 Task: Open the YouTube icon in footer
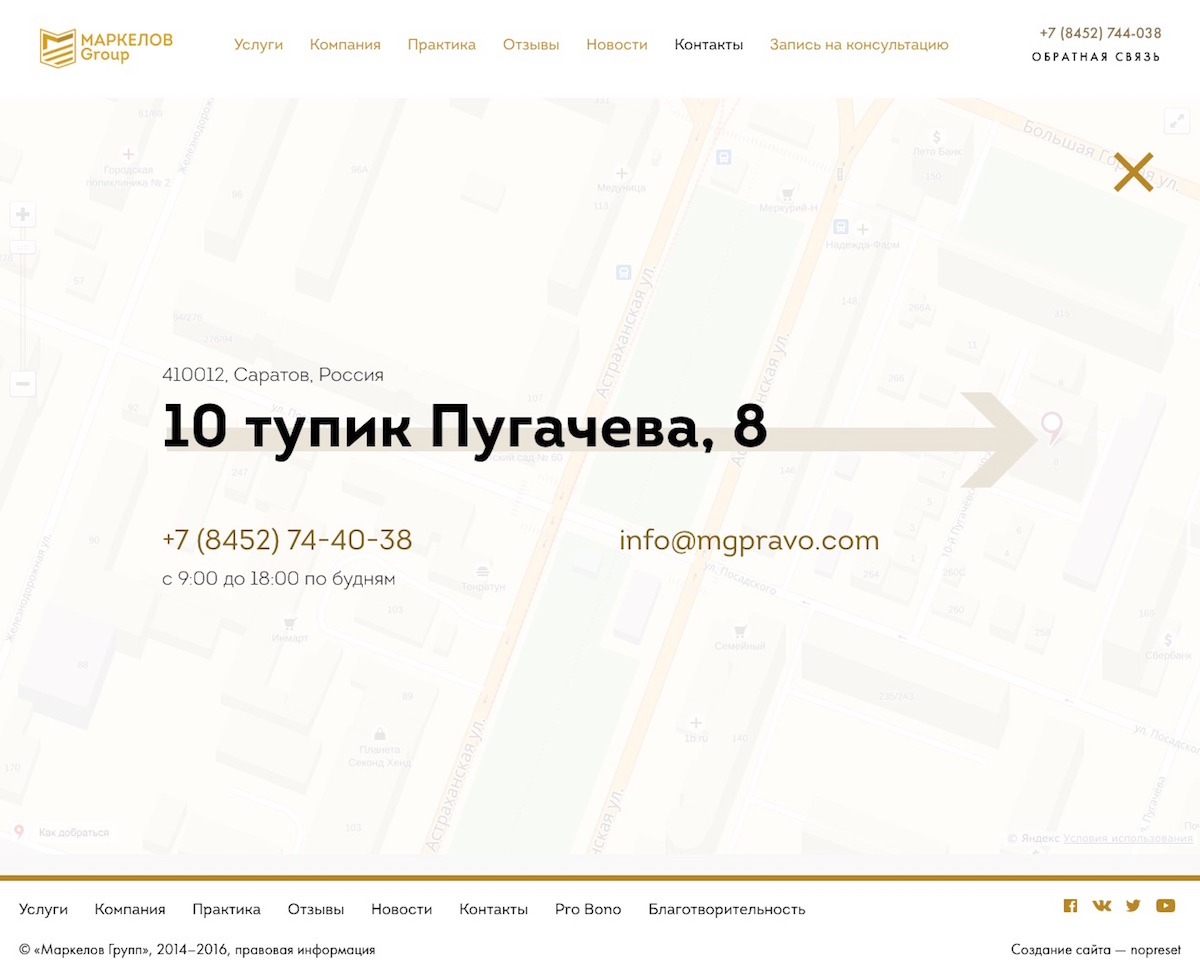(x=1165, y=906)
